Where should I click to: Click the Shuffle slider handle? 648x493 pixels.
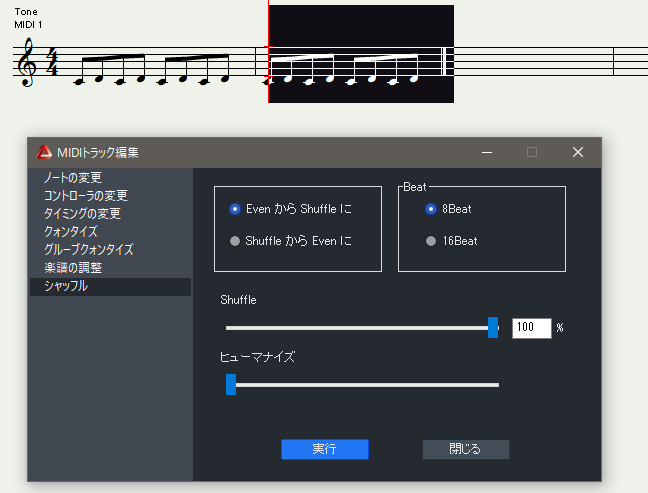coord(493,328)
